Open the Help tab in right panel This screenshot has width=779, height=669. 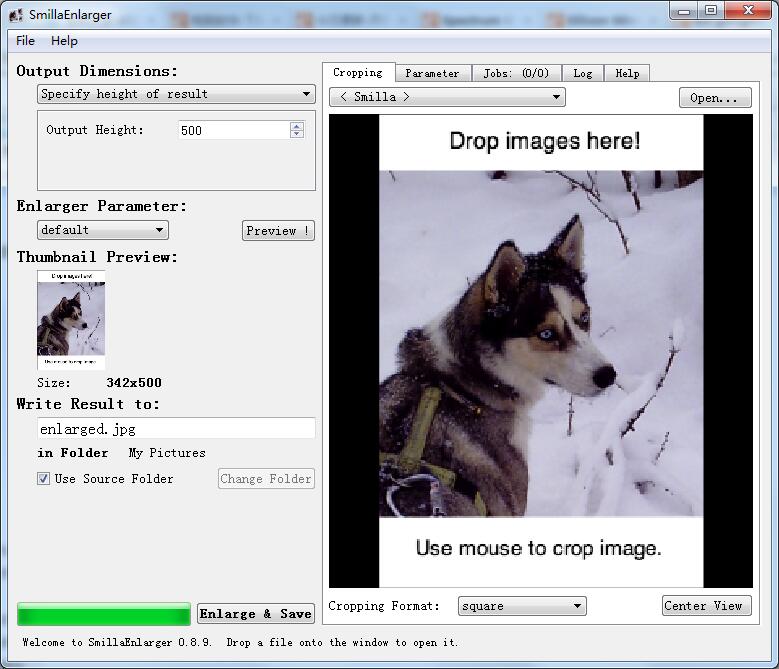click(x=627, y=74)
